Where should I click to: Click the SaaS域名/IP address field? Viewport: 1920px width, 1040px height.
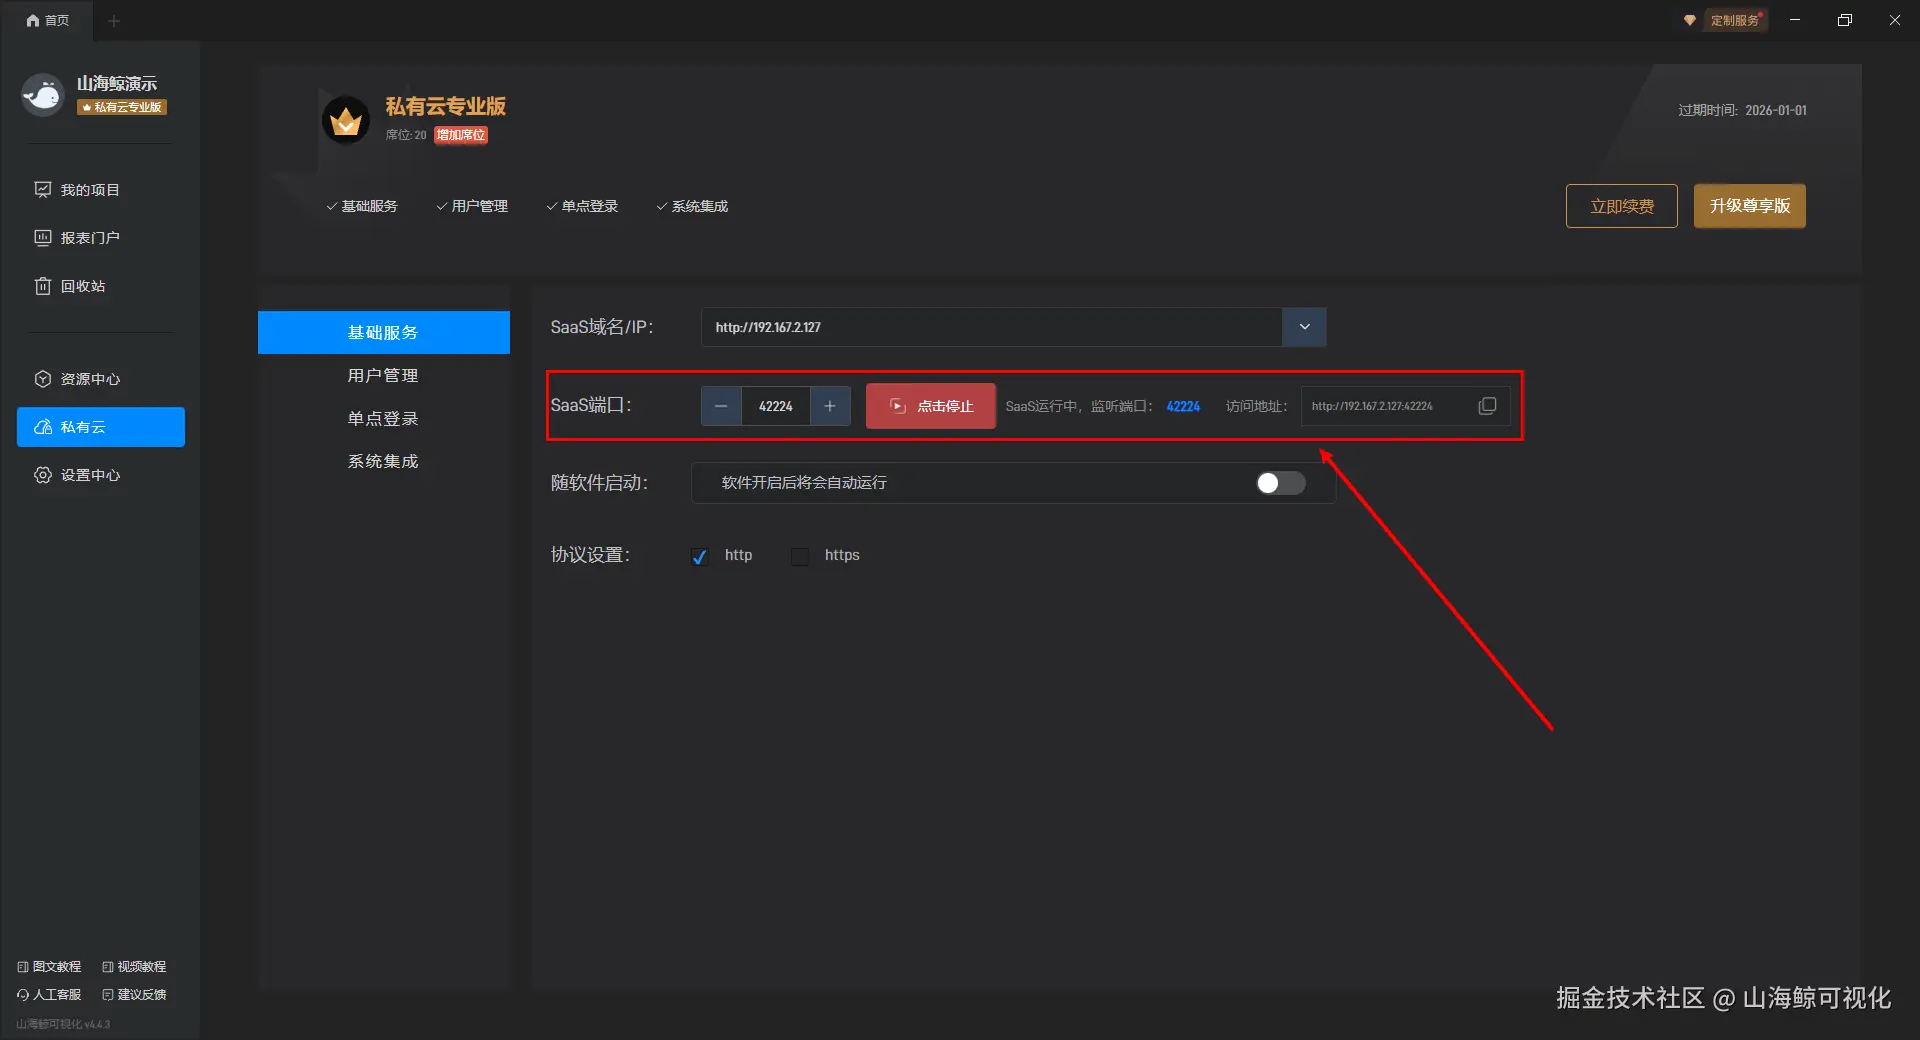[x=991, y=327]
